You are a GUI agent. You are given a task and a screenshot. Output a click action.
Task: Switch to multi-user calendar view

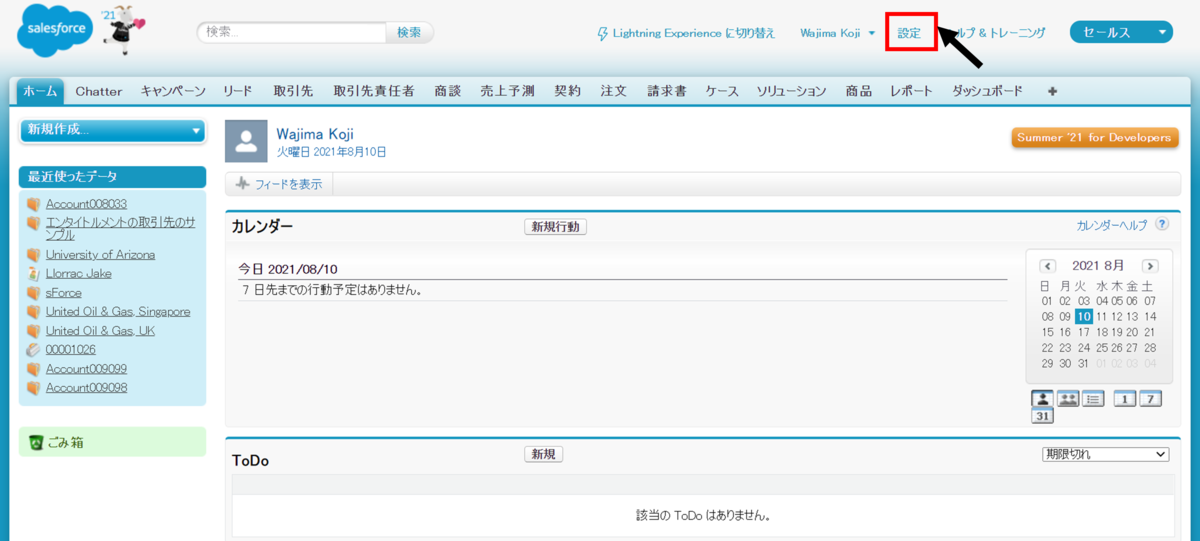[x=1068, y=399]
